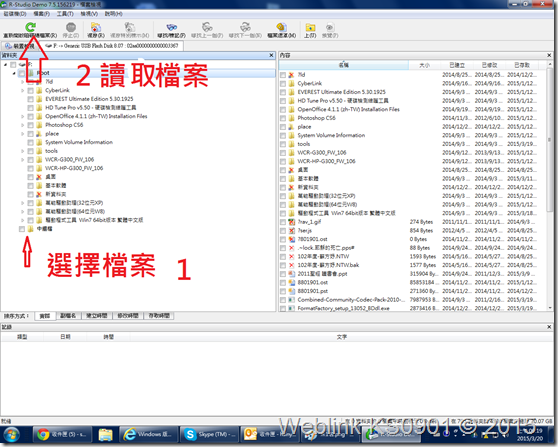Screen dimensions: 558x447
Task: Open the File (F) menu
Action: point(42,14)
